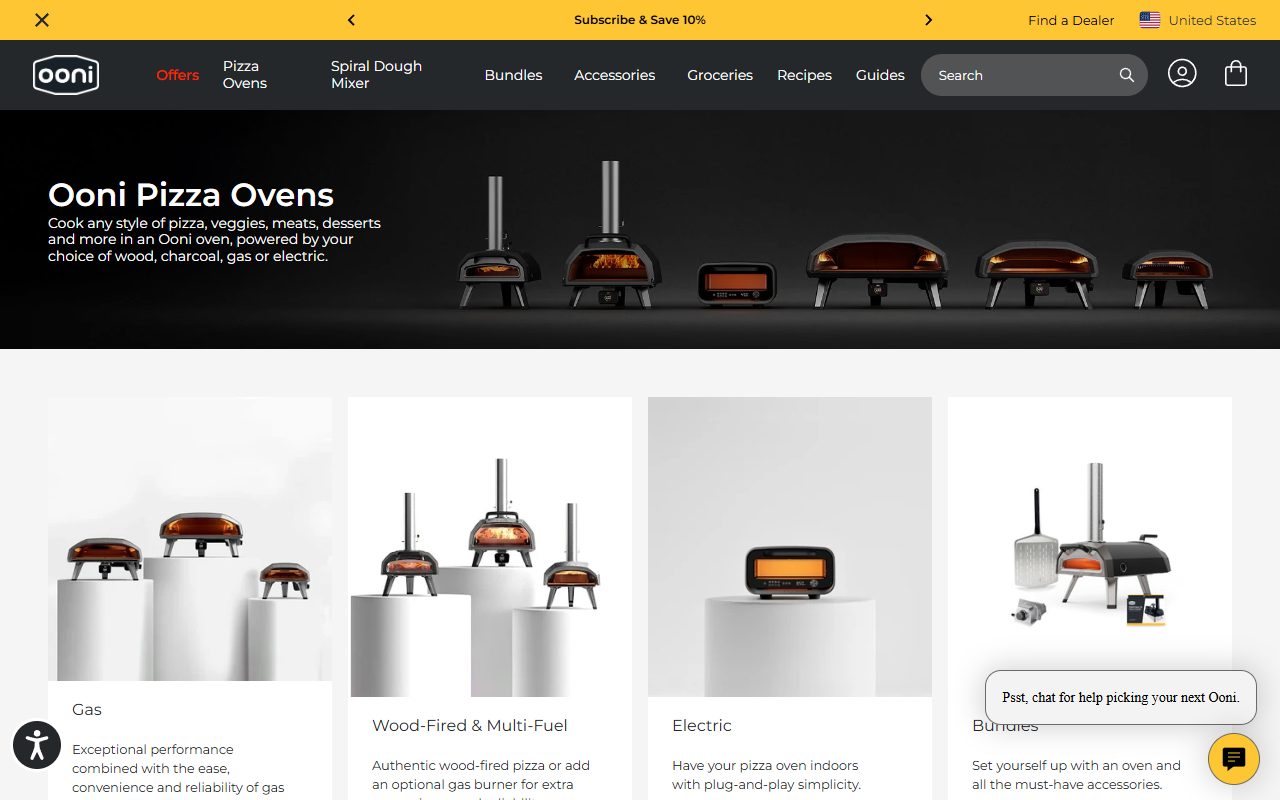Screen dimensions: 1280x800
Task: Show previous announcement with left arrow
Action: click(x=351, y=20)
